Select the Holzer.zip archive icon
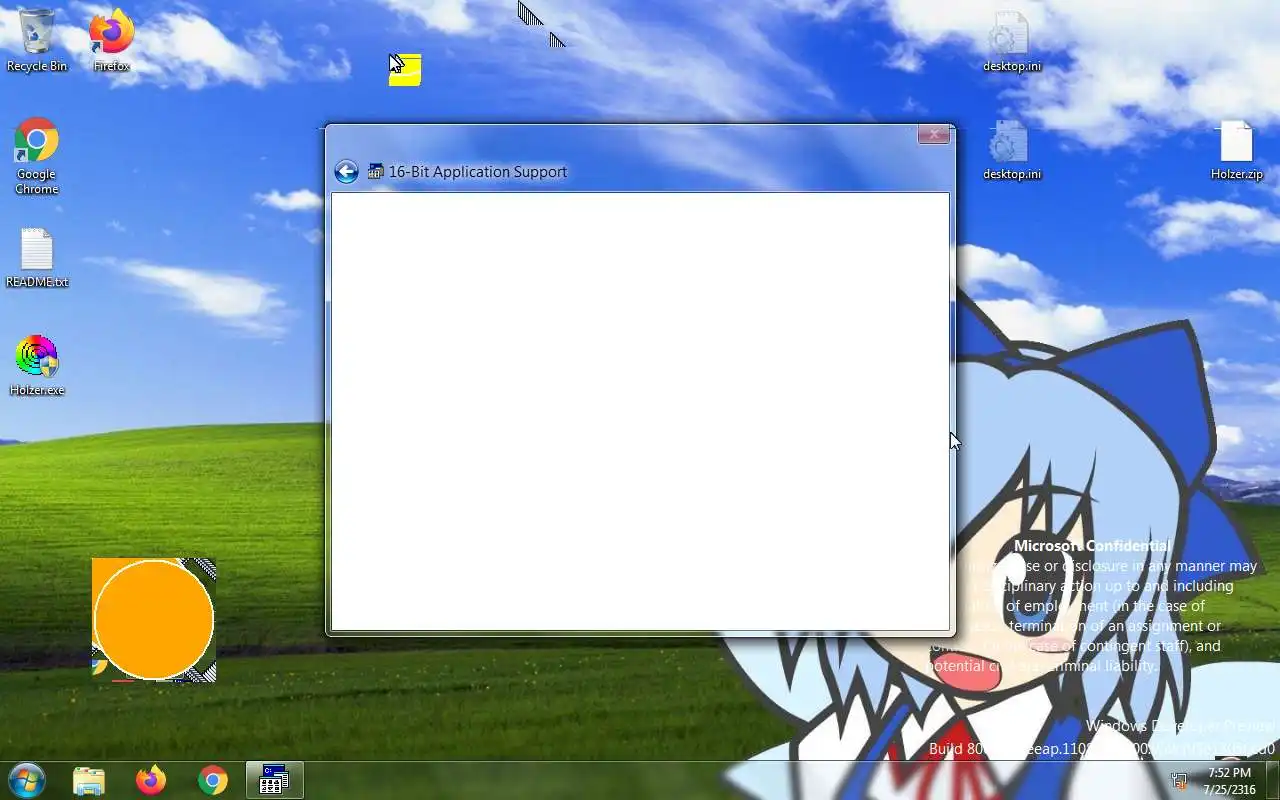 pos(1237,150)
